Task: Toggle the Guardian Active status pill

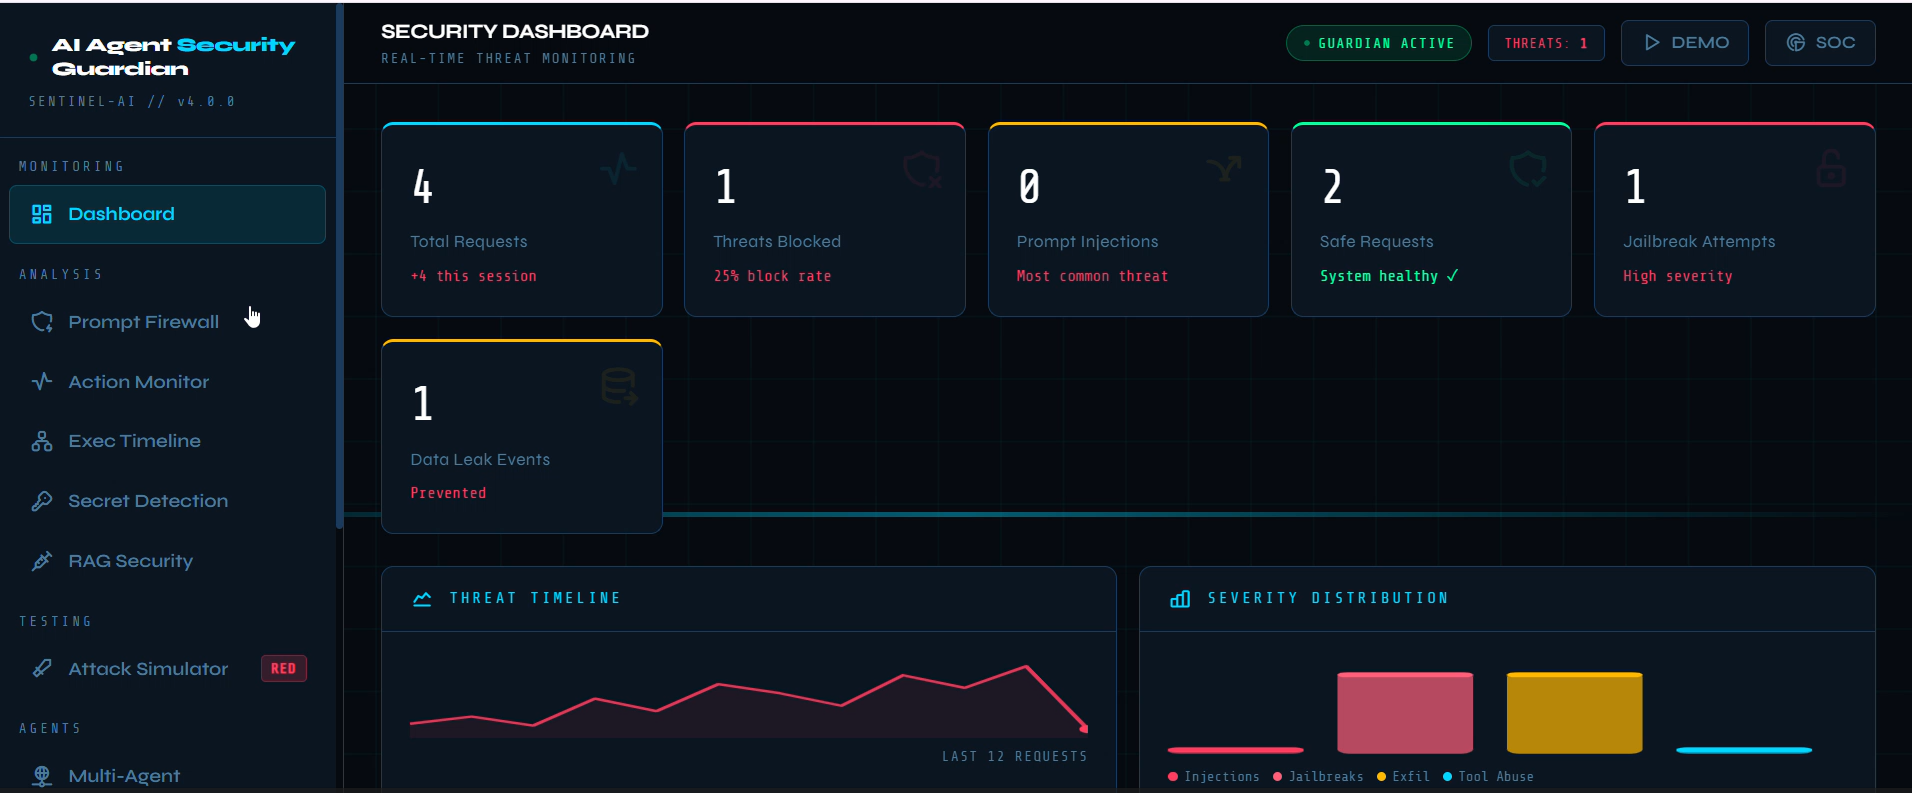Action: coord(1378,43)
